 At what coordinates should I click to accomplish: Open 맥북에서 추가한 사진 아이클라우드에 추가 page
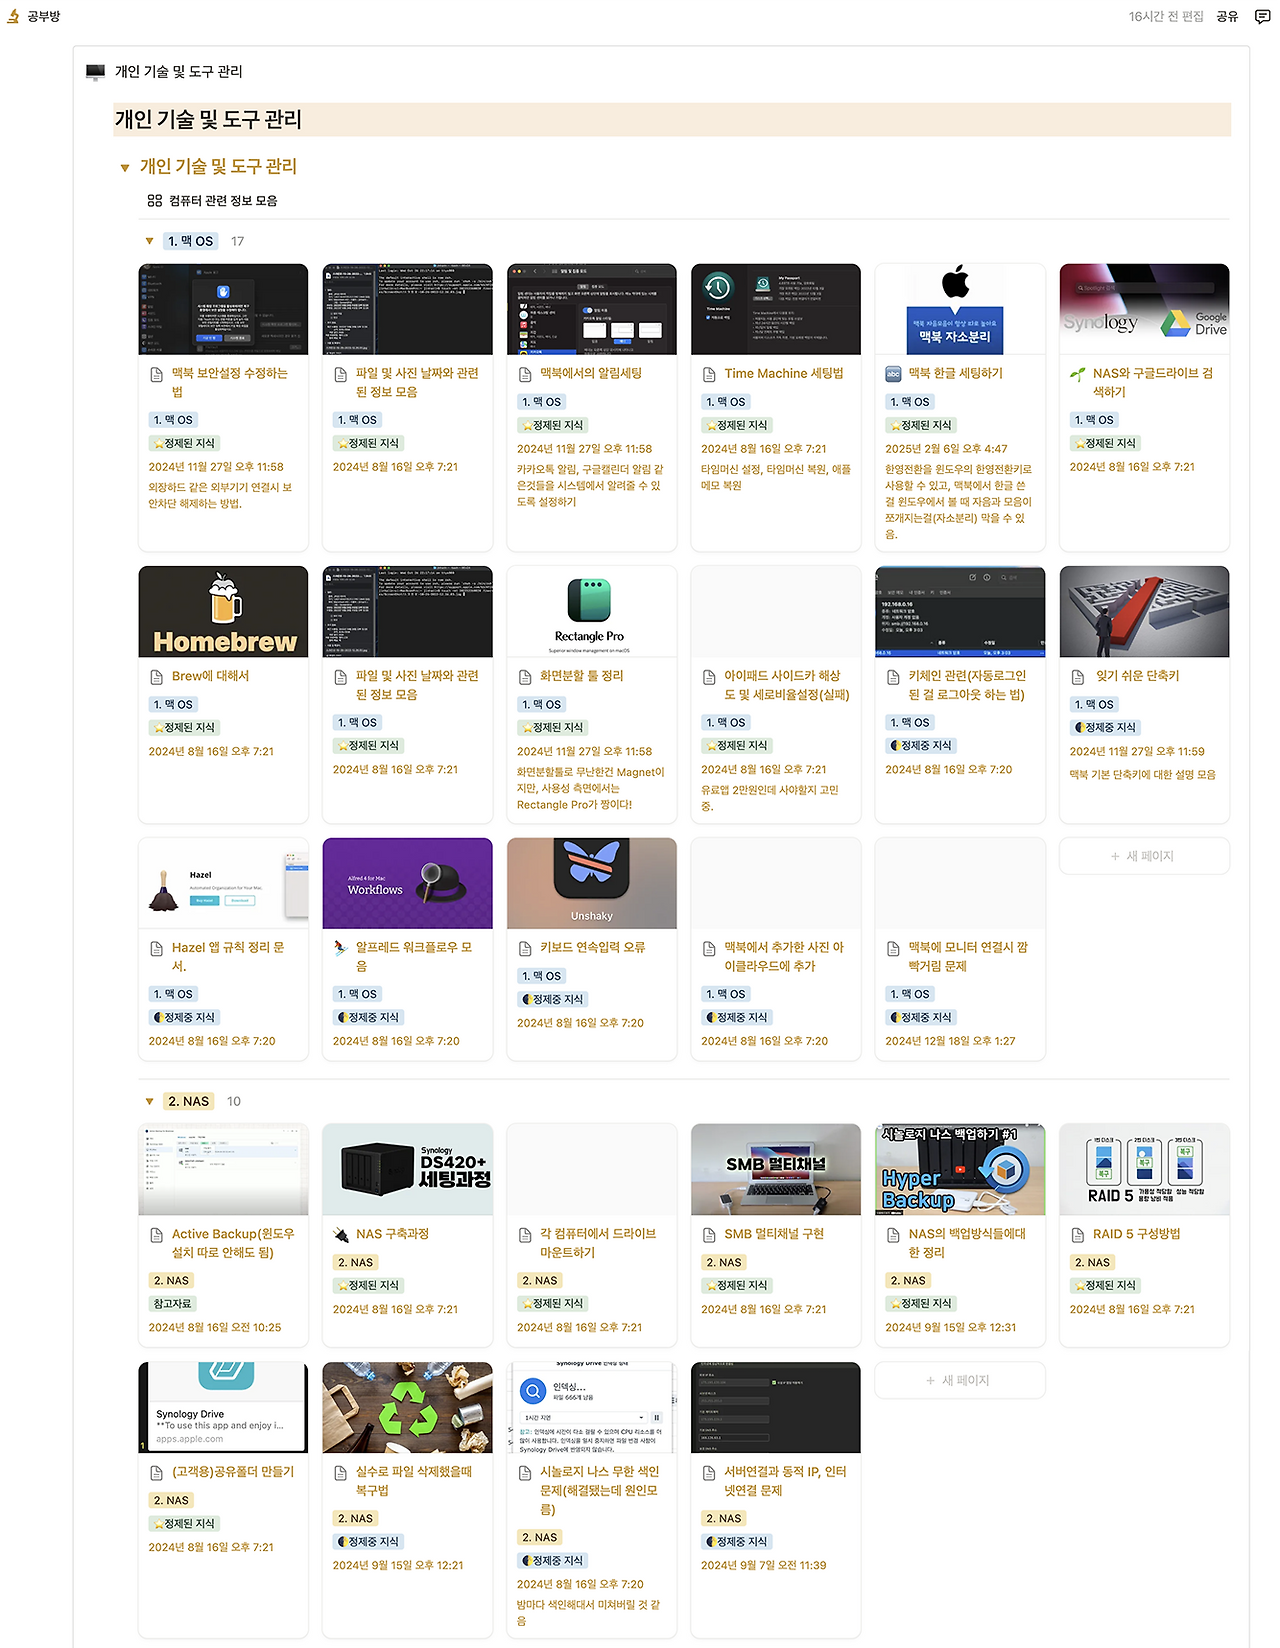pyautogui.click(x=784, y=957)
